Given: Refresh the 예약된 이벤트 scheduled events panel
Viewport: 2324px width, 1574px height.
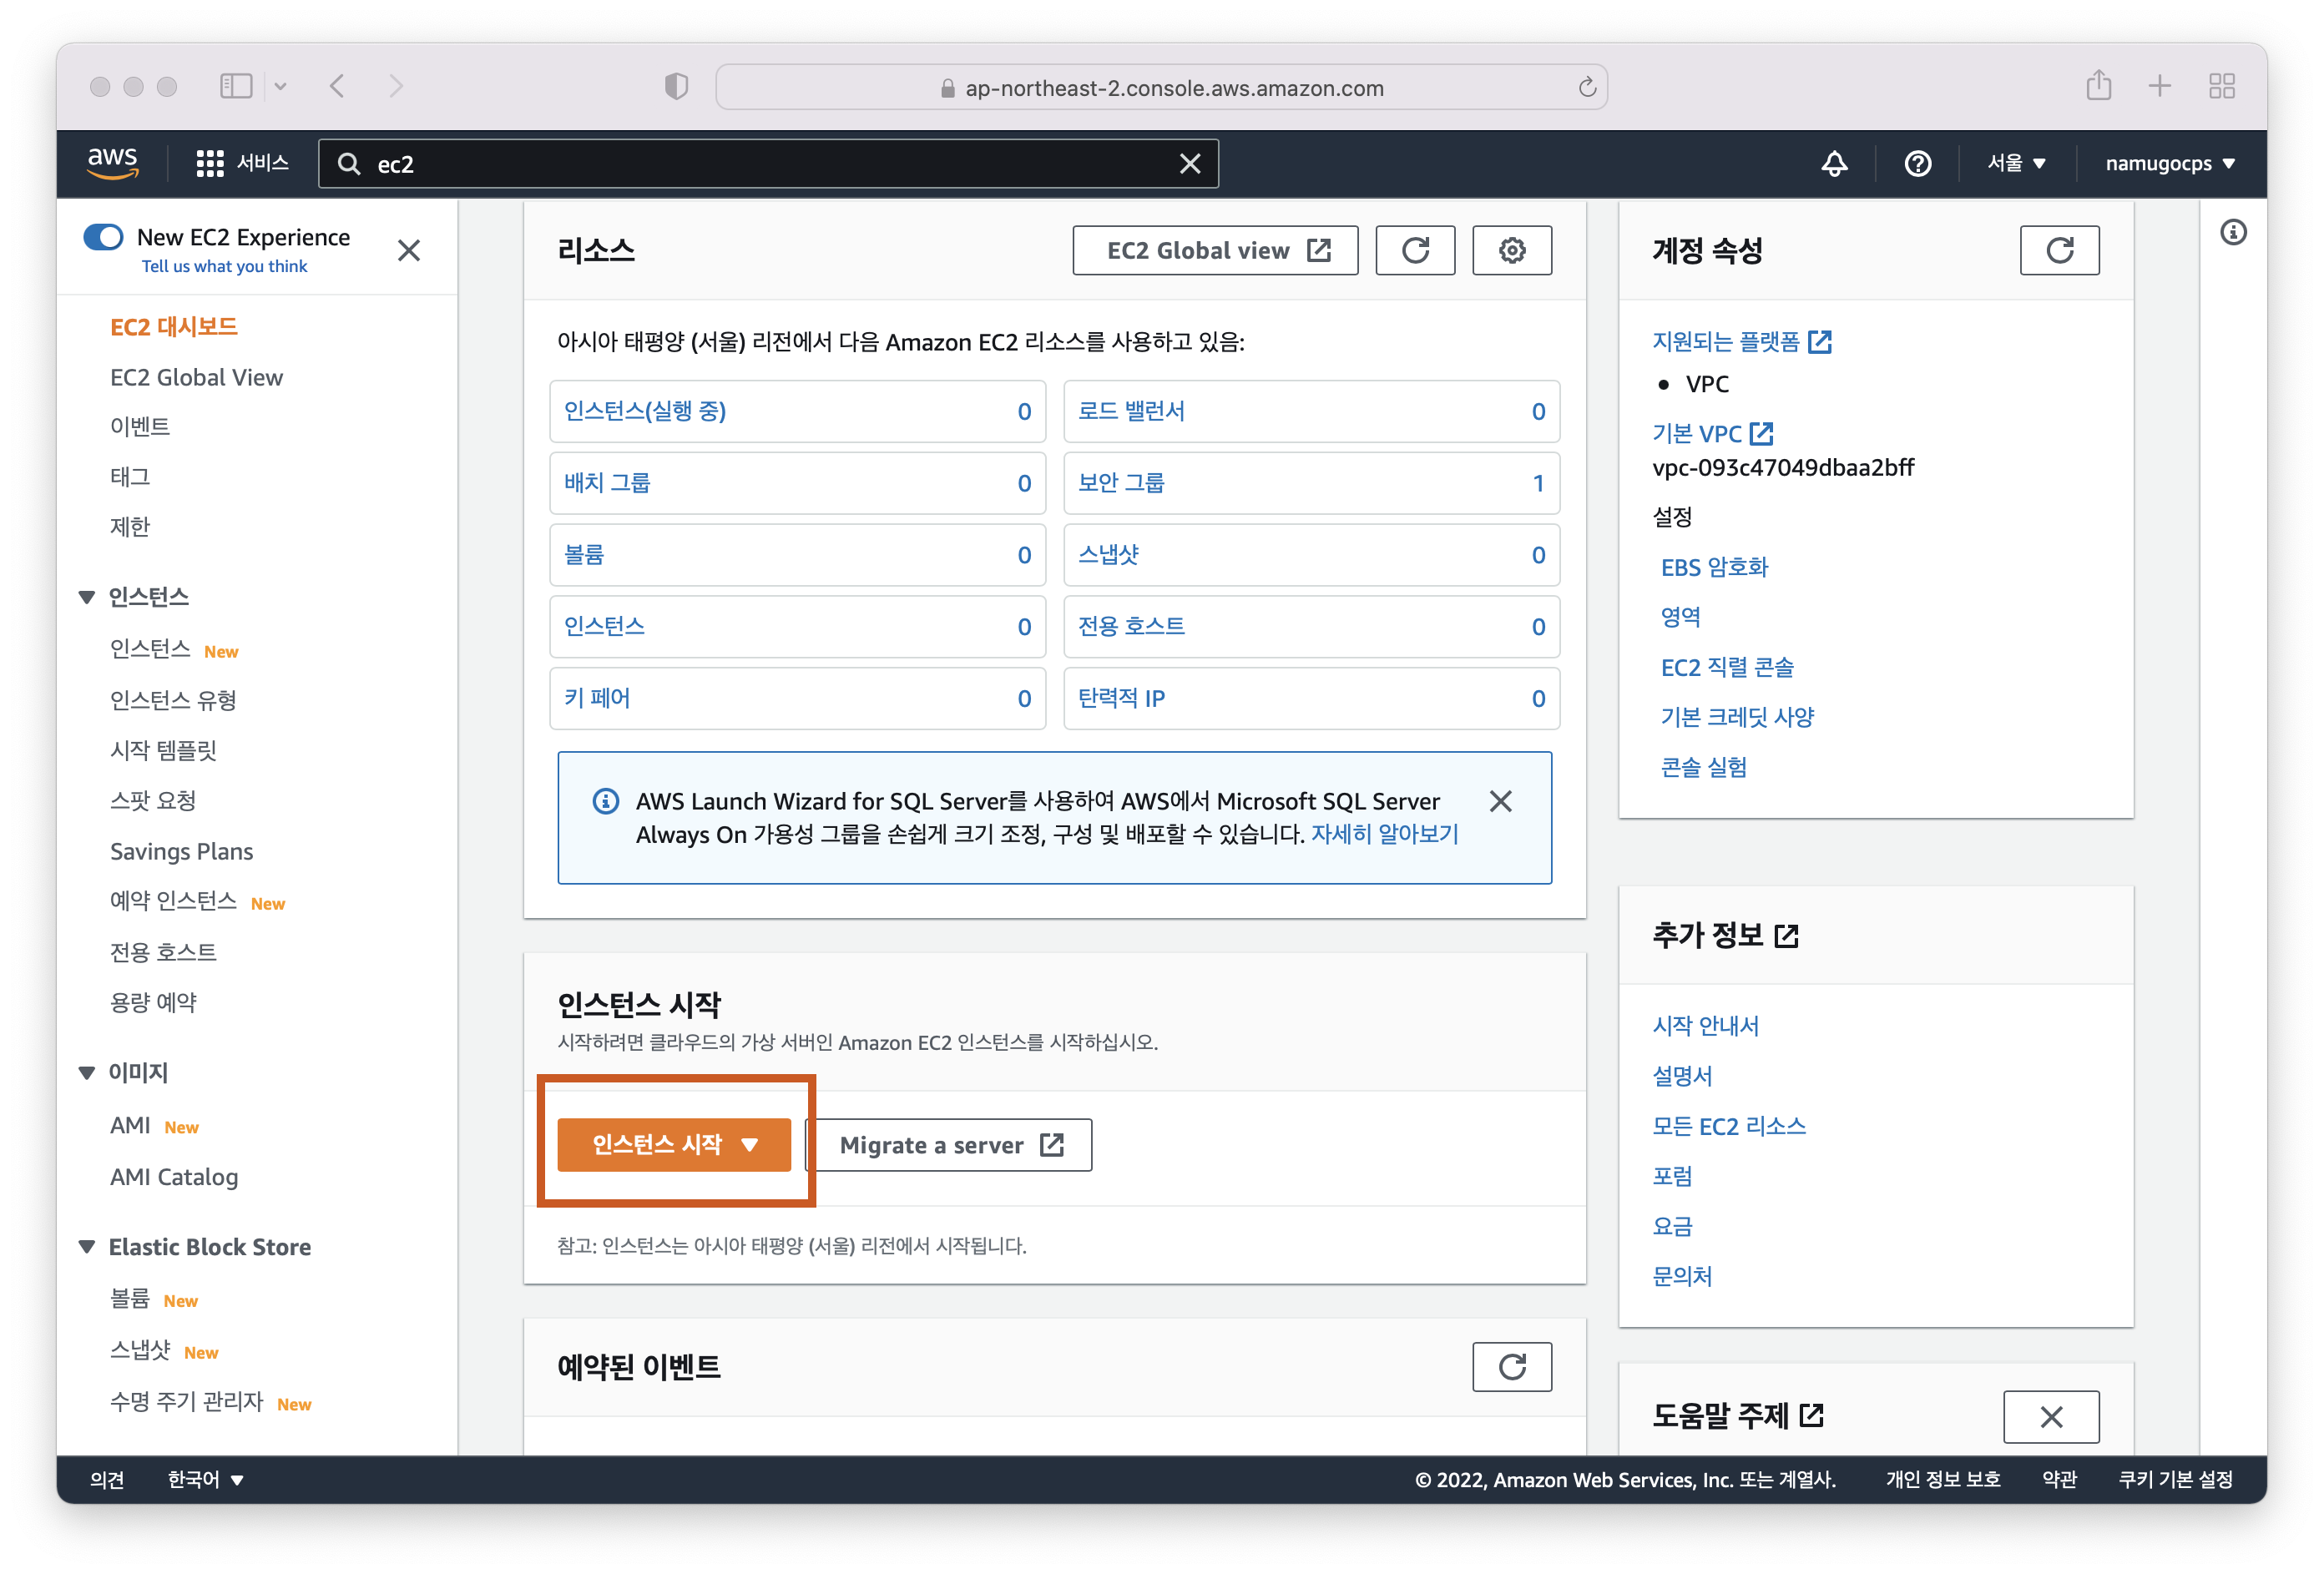Looking at the screenshot, I should (x=1512, y=1366).
